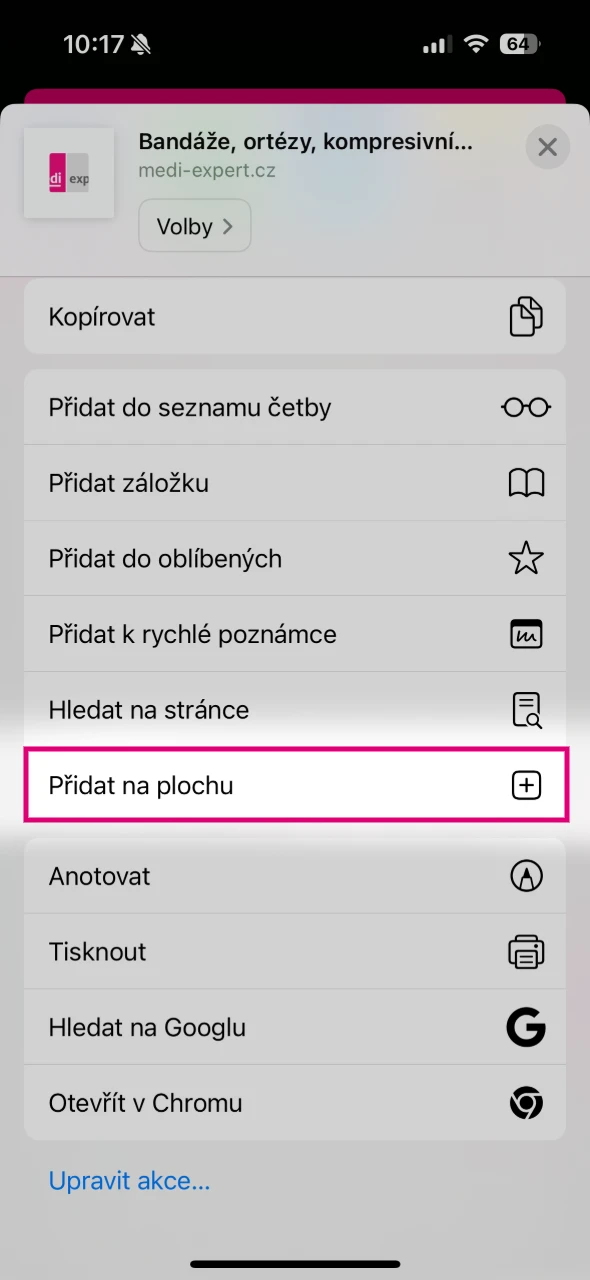Viewport: 590px width, 1280px height.
Task: Tap the find-on-page magnifier icon
Action: pos(526,710)
